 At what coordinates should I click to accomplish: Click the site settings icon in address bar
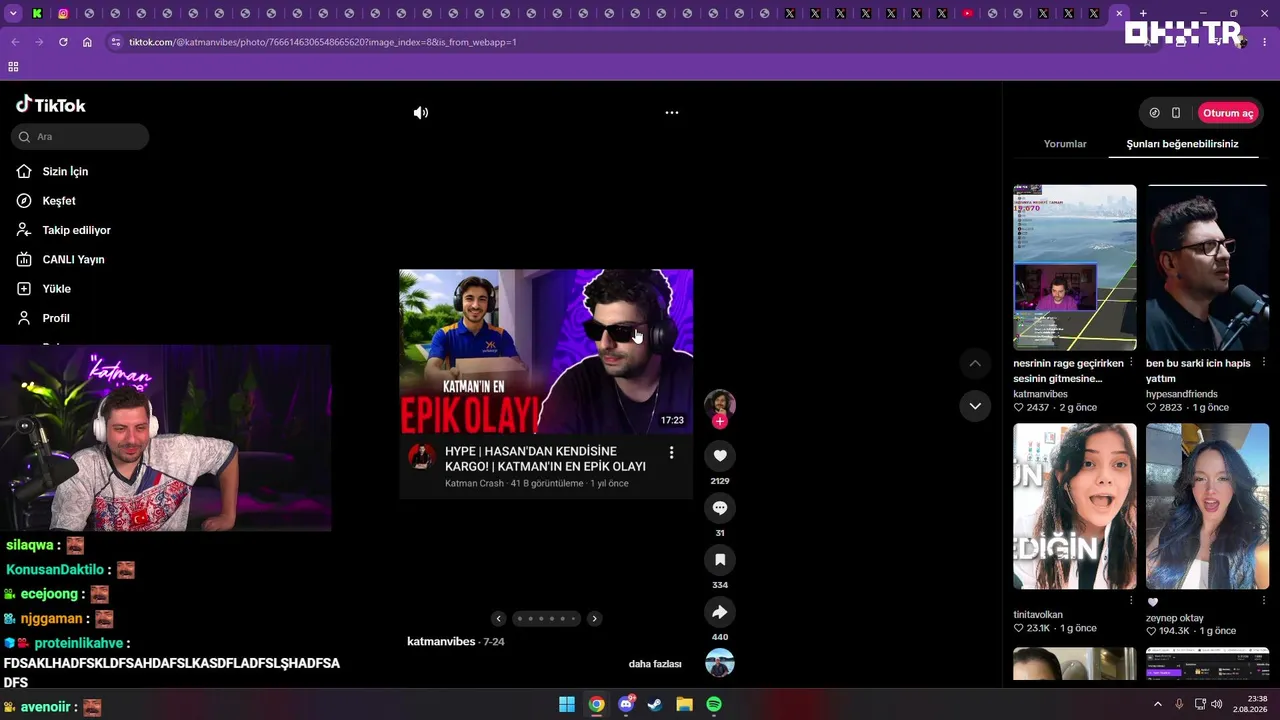tap(116, 42)
